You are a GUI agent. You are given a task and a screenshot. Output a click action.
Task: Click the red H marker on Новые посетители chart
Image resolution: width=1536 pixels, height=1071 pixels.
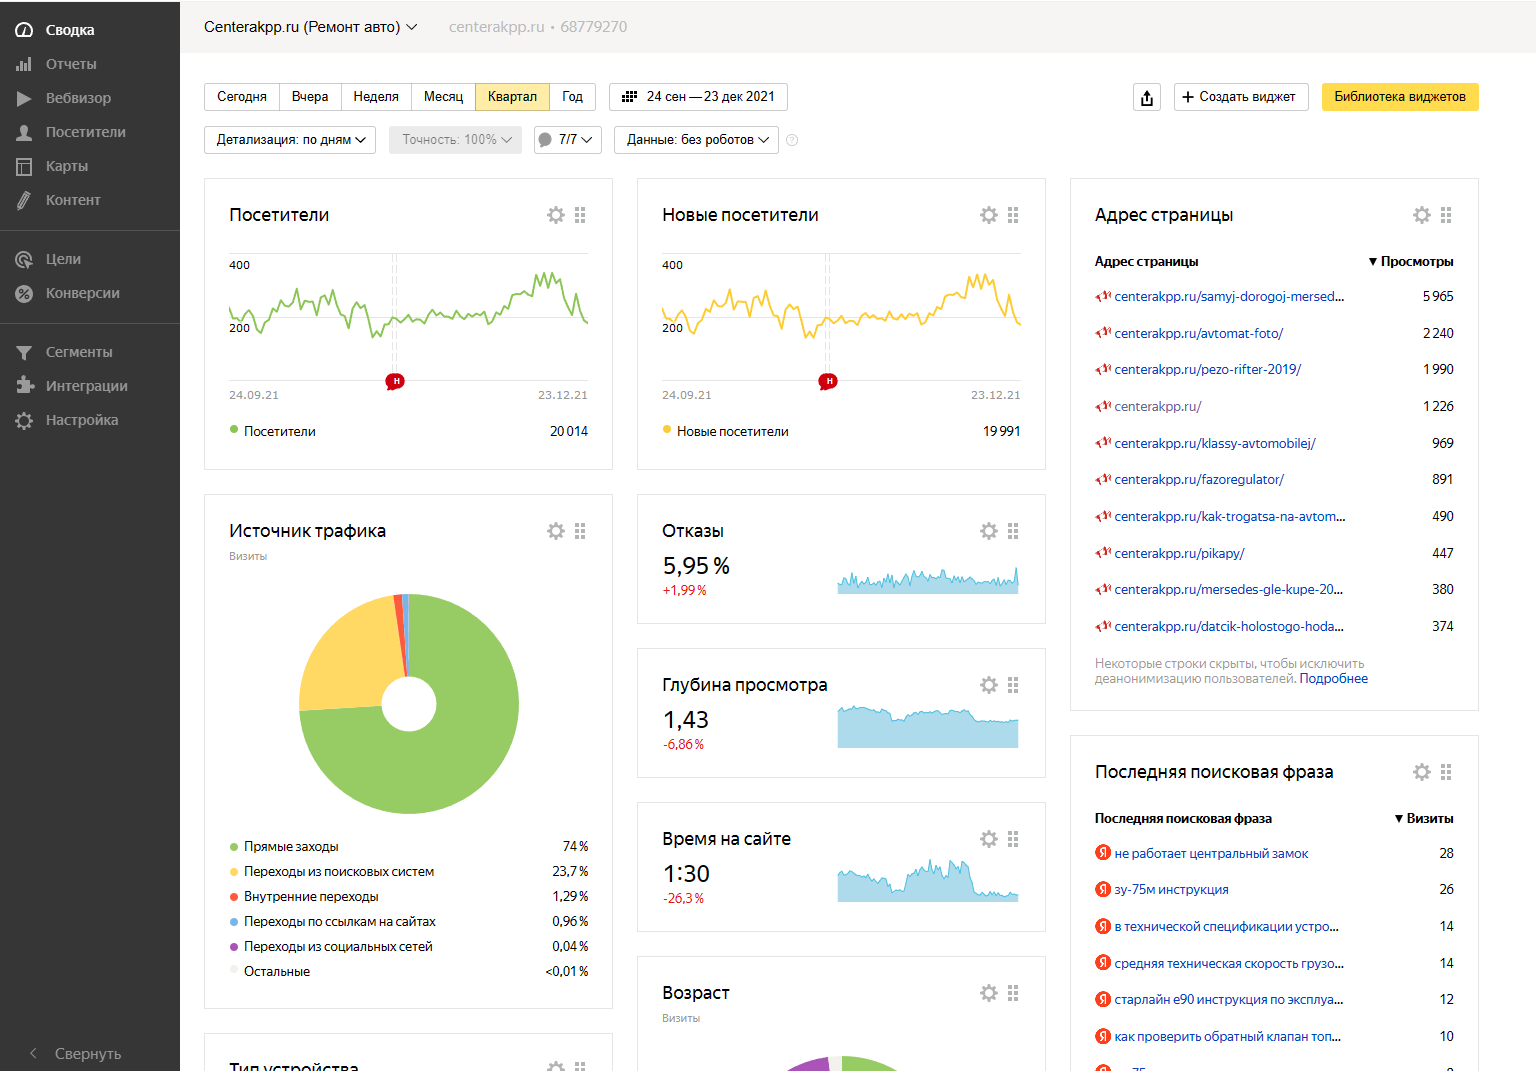tap(828, 381)
